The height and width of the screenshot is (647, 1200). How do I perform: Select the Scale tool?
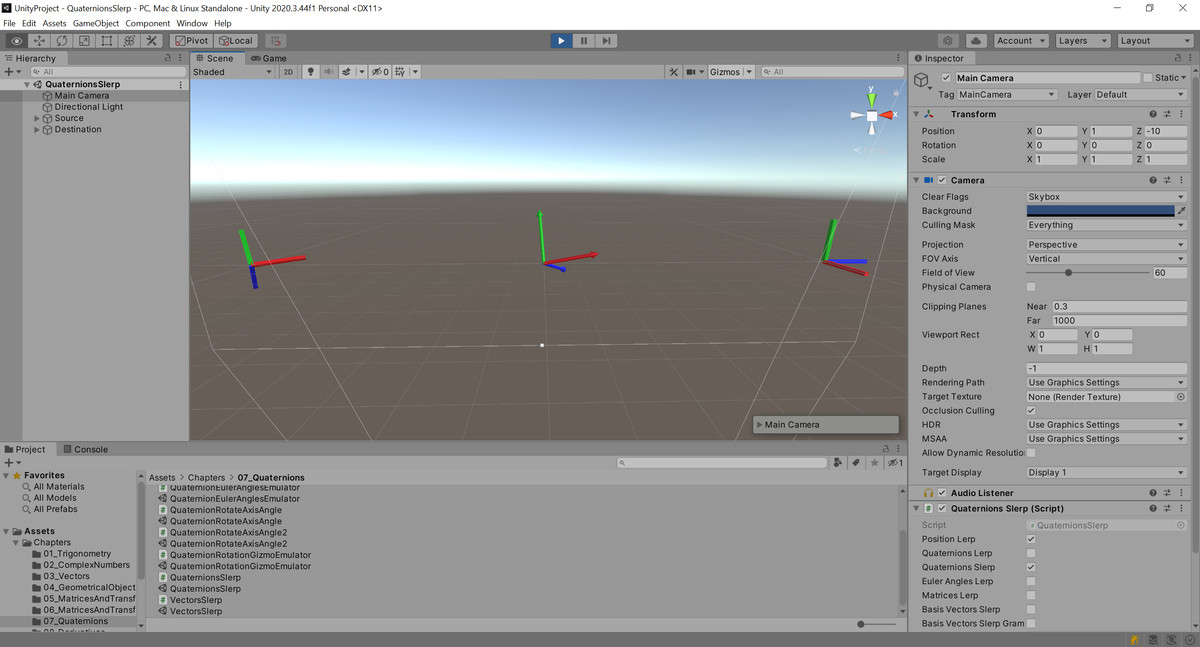coord(84,41)
